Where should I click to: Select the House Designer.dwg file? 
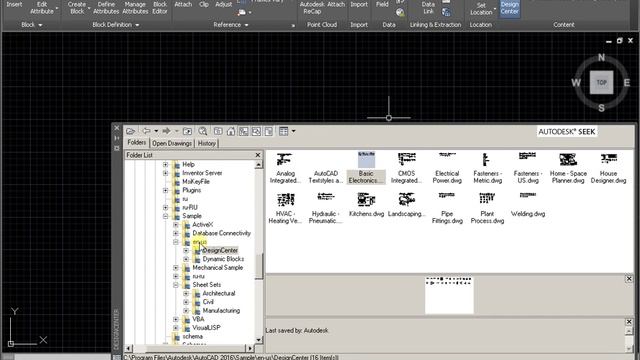click(608, 168)
